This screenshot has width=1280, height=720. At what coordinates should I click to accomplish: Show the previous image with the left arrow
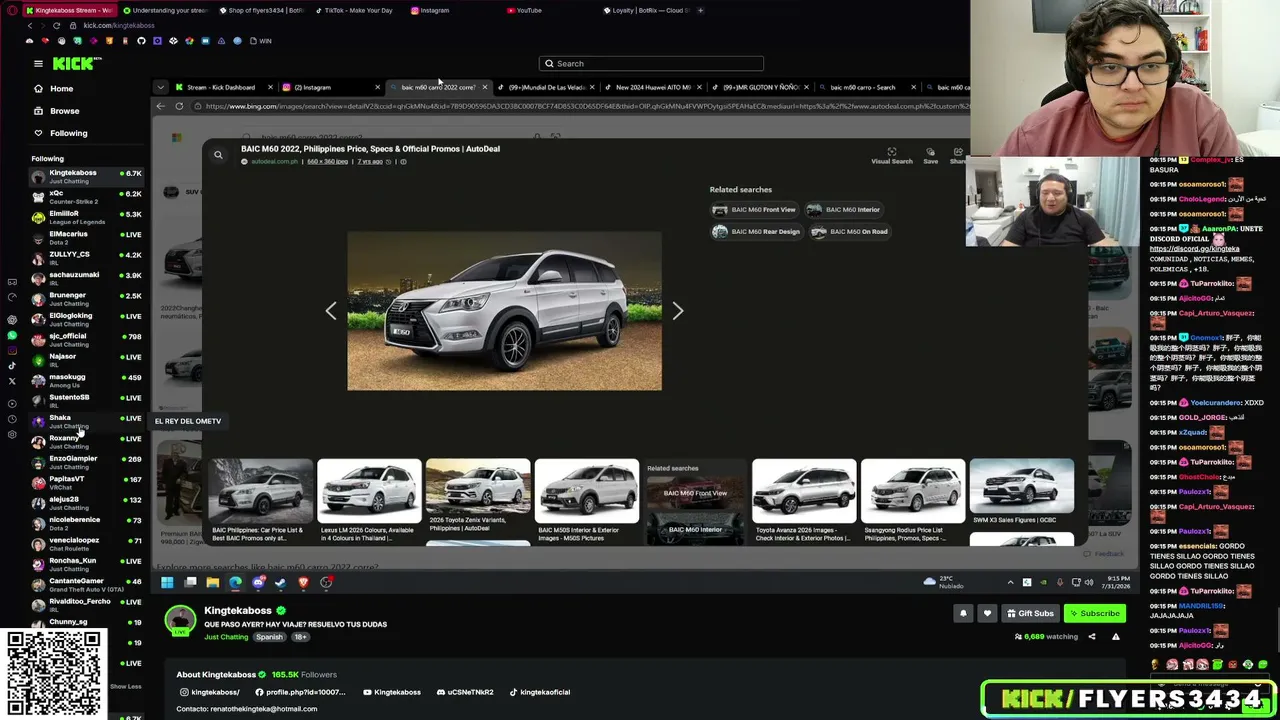(331, 311)
